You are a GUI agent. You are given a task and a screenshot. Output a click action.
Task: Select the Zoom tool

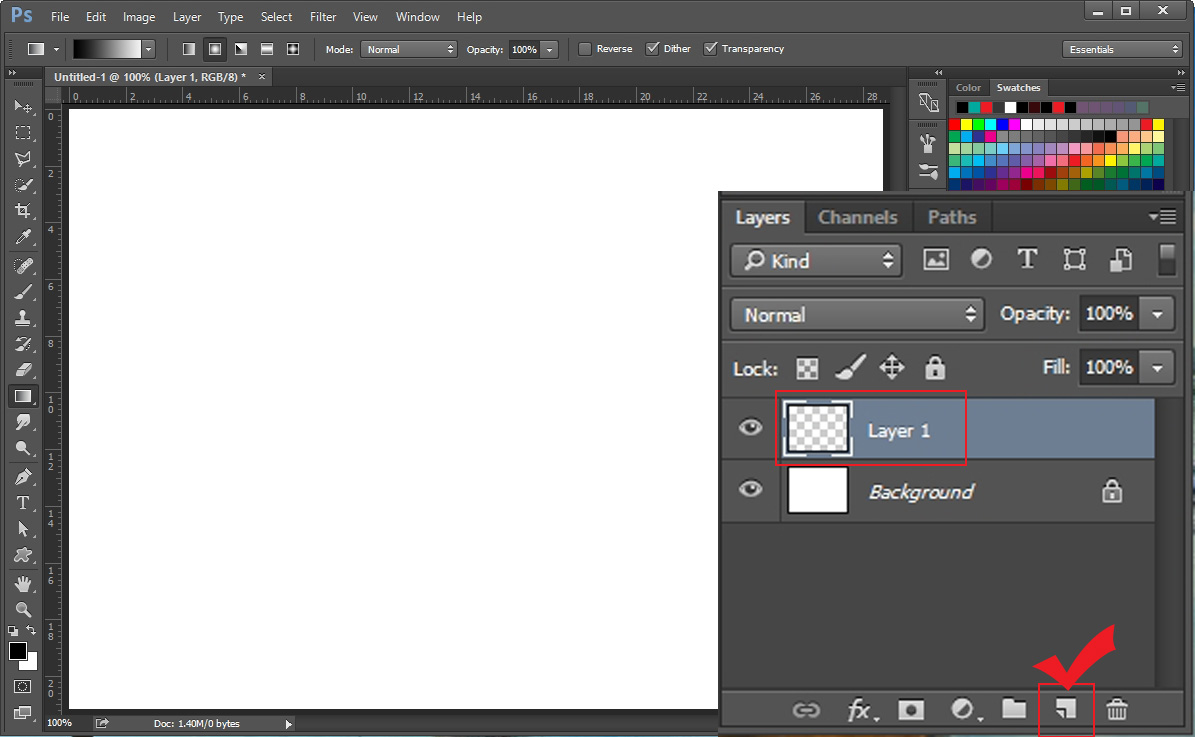tap(23, 610)
